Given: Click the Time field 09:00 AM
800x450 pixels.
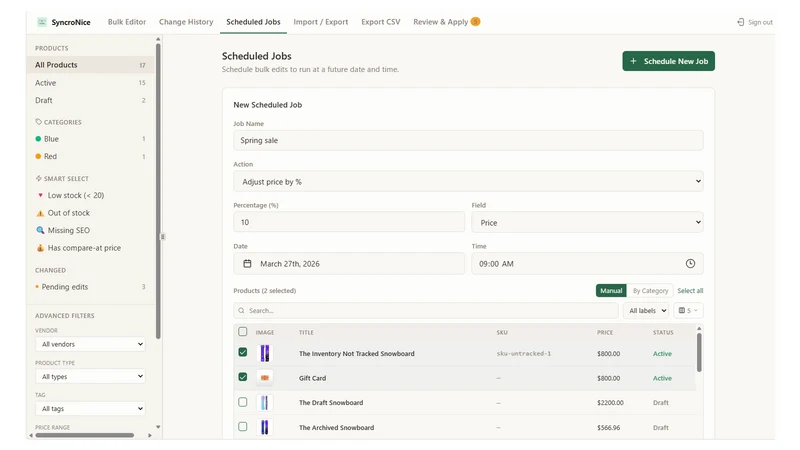Looking at the screenshot, I should 587,264.
